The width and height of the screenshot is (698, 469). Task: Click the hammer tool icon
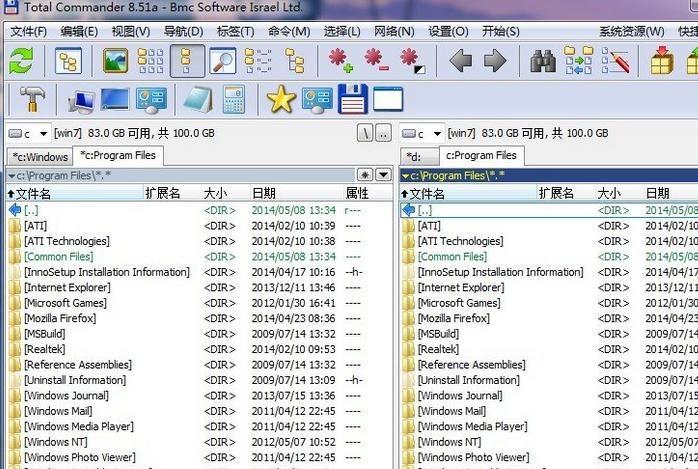(32, 99)
